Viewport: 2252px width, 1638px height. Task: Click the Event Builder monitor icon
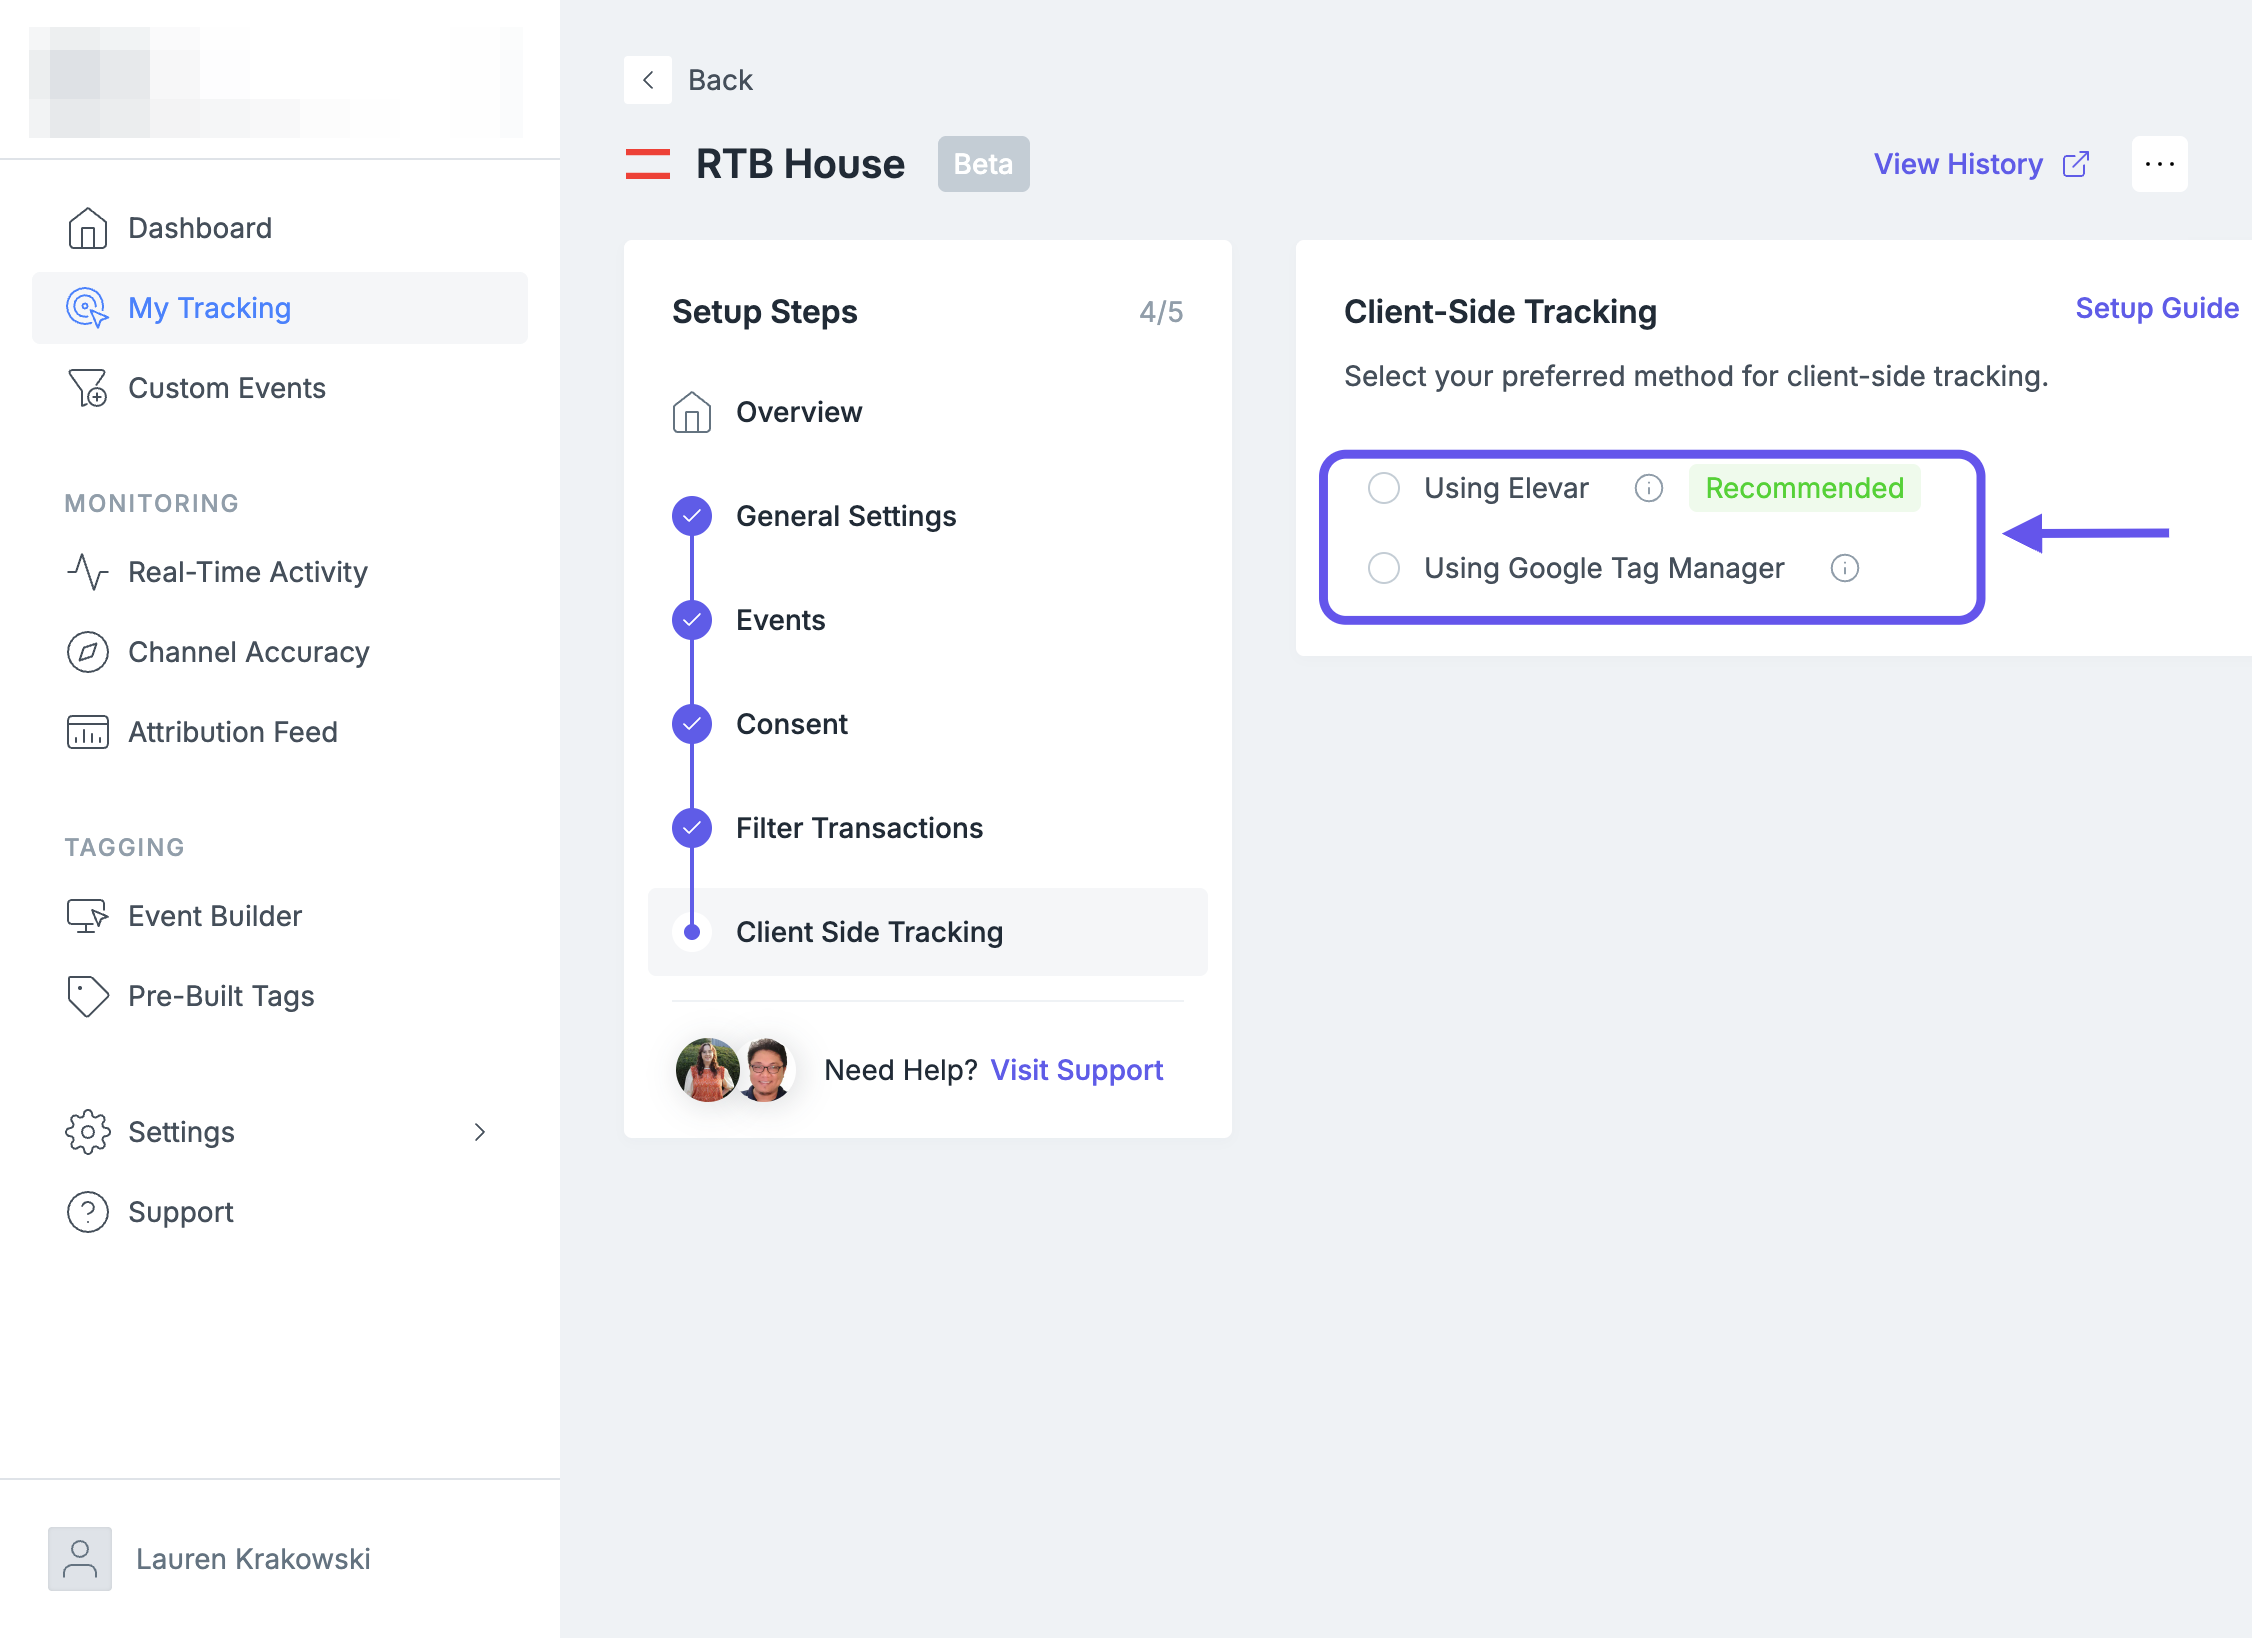tap(88, 916)
